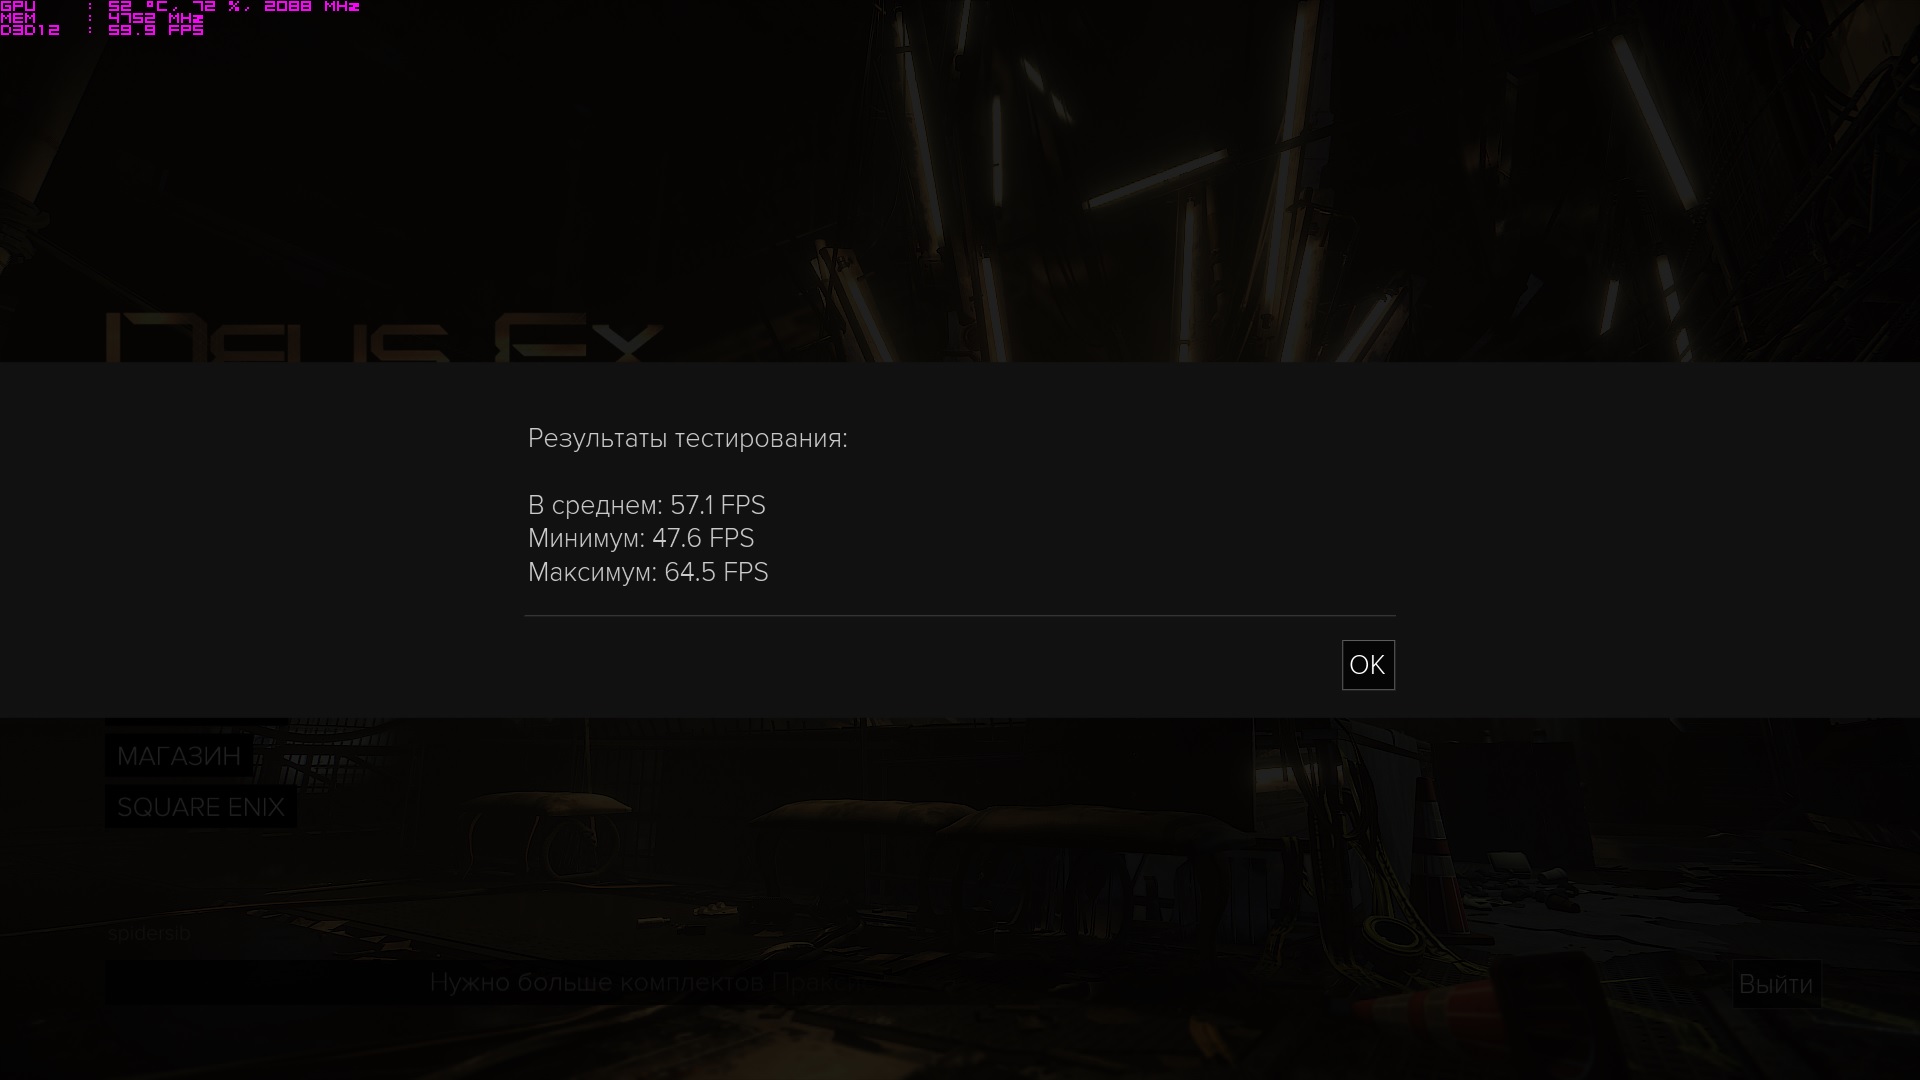Image resolution: width=1920 pixels, height=1080 pixels.
Task: Click the D3D12 59.9 FPS overlay counter
Action: point(102,30)
